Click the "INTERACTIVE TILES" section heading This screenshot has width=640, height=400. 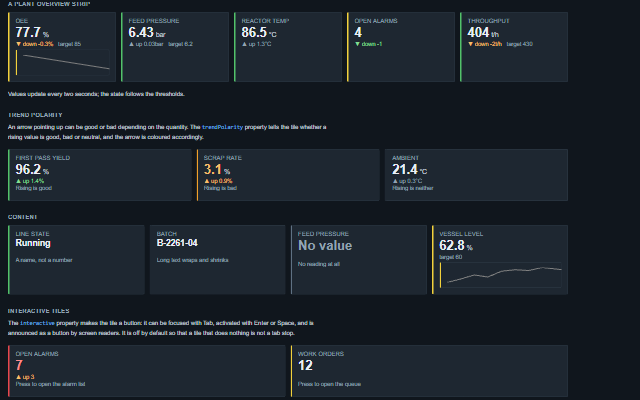(38, 311)
